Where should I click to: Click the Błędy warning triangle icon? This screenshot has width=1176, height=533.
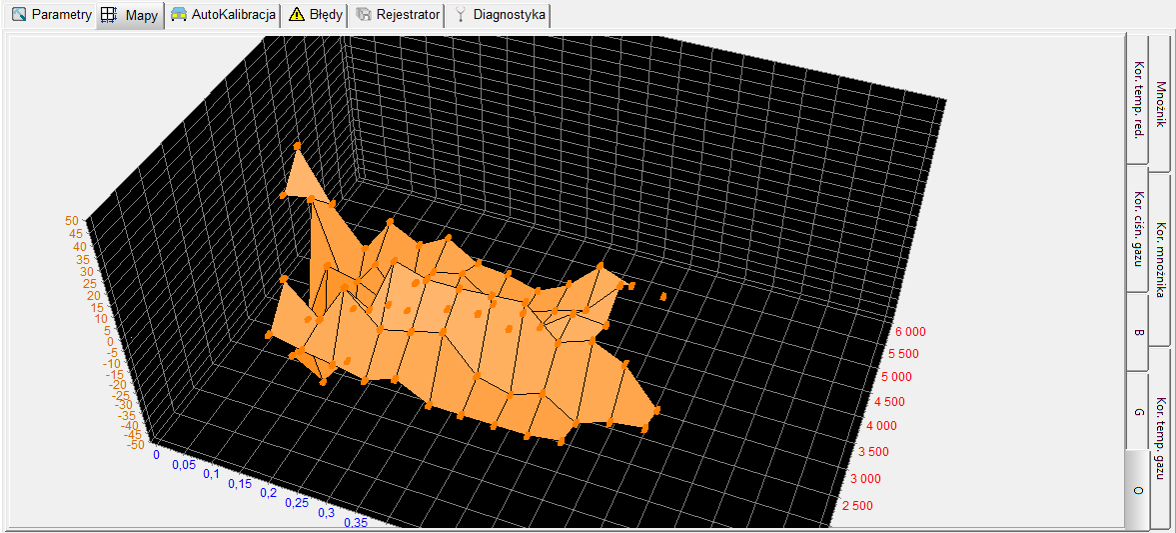(296, 14)
